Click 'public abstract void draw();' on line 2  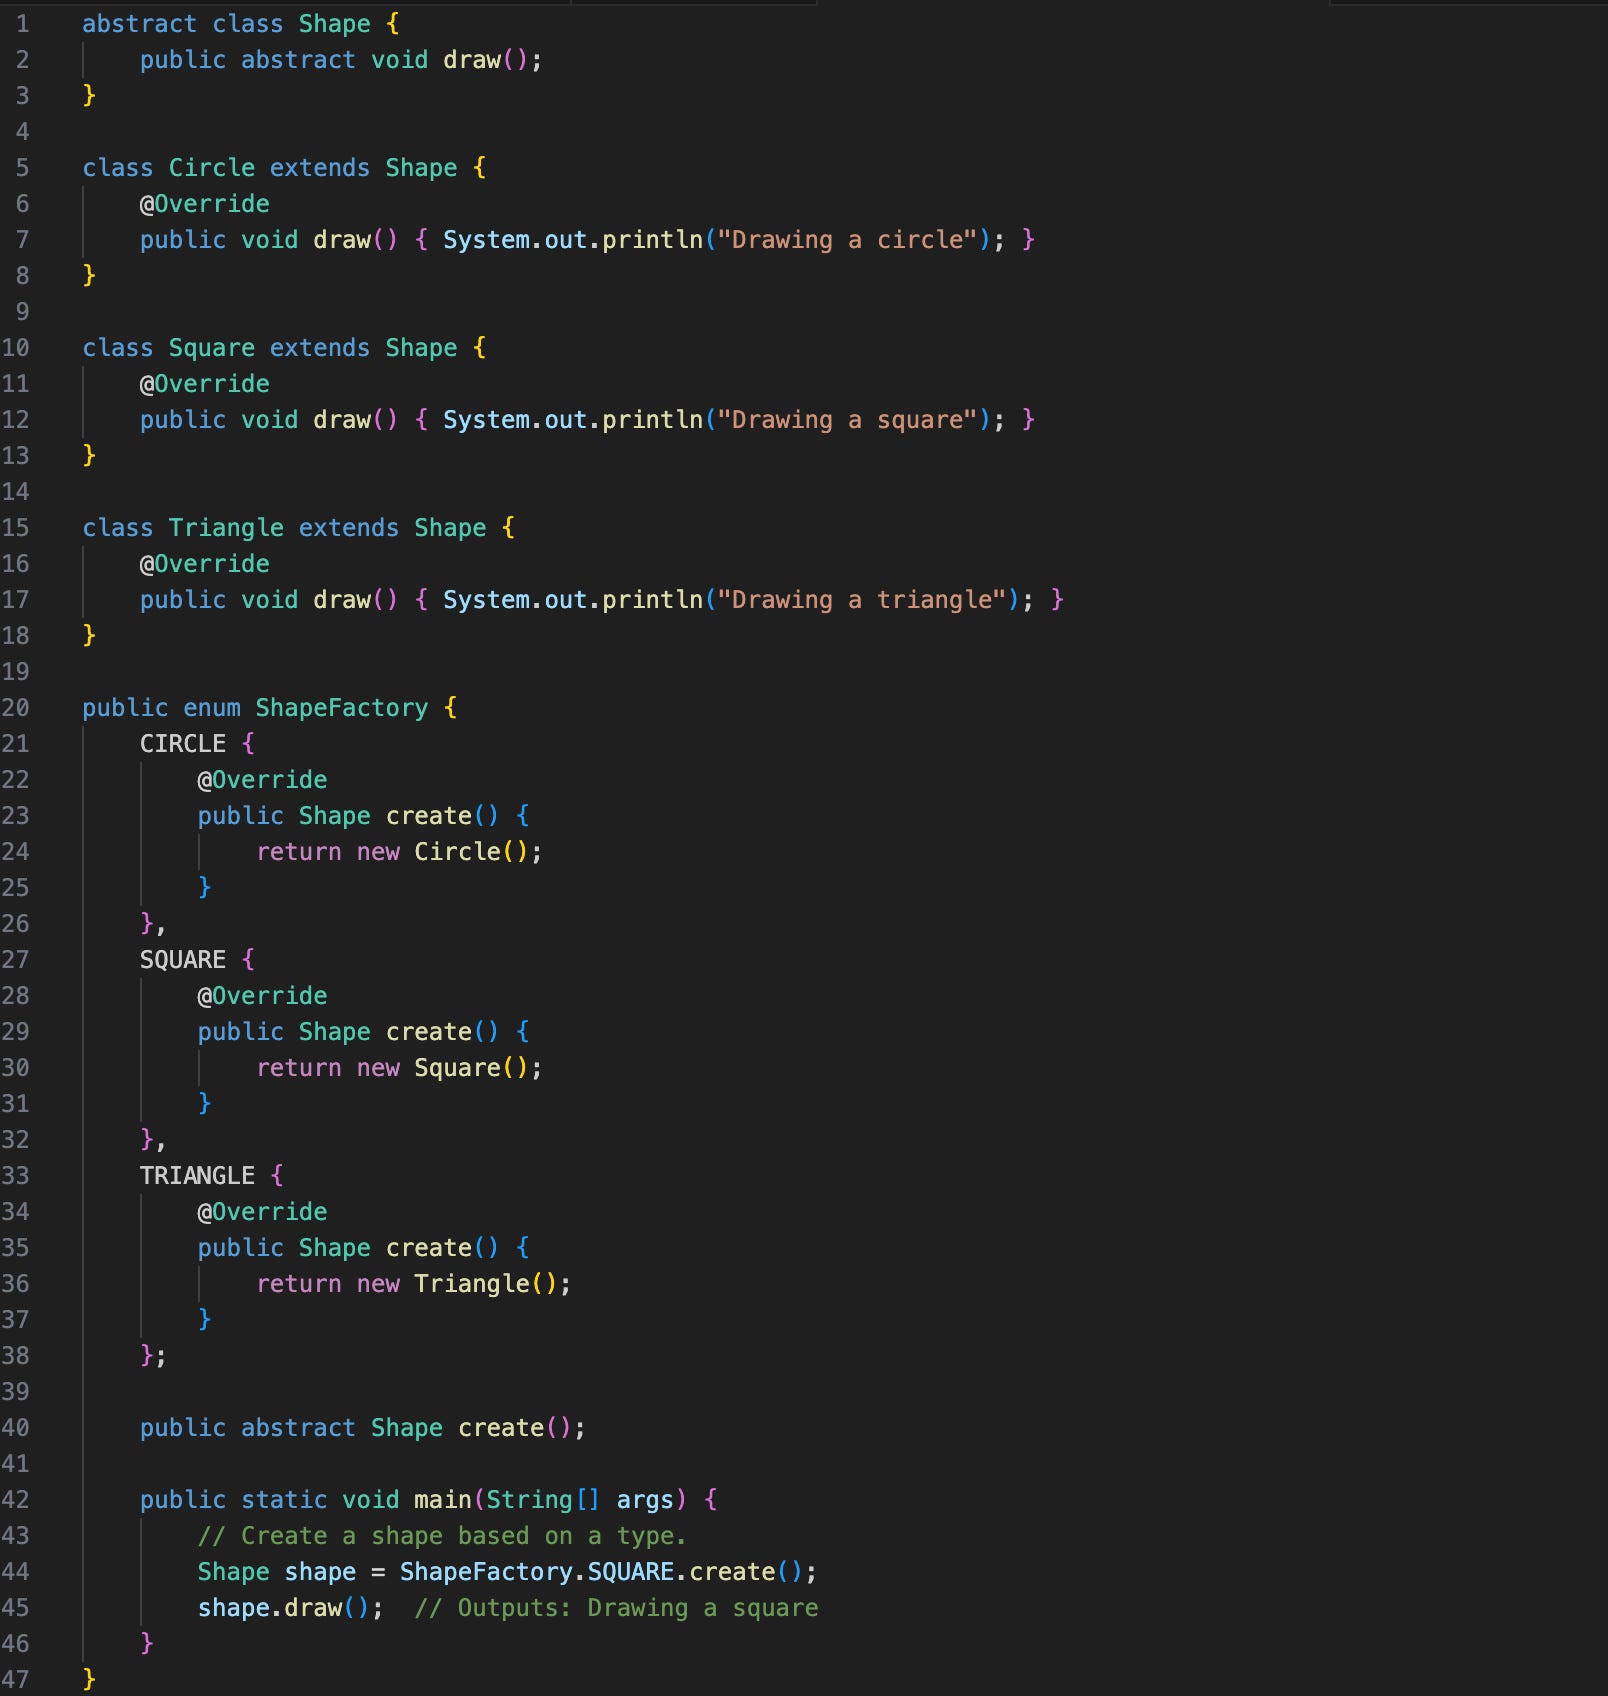341,60
